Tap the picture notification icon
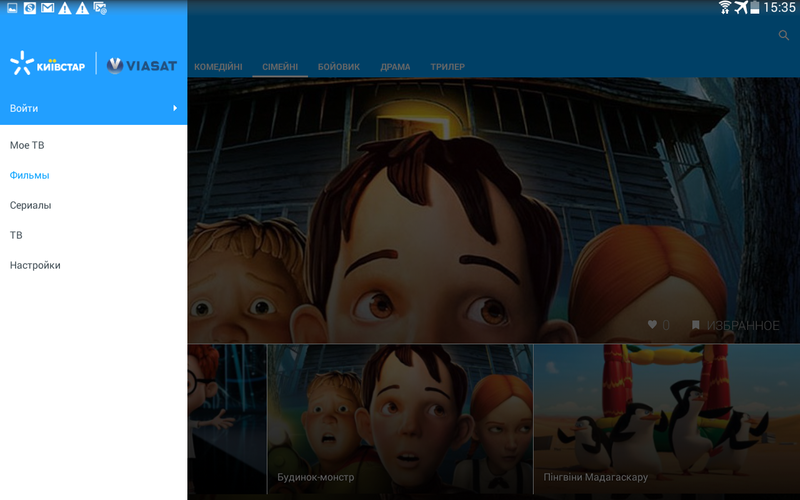This screenshot has height=500, width=800. (x=12, y=8)
